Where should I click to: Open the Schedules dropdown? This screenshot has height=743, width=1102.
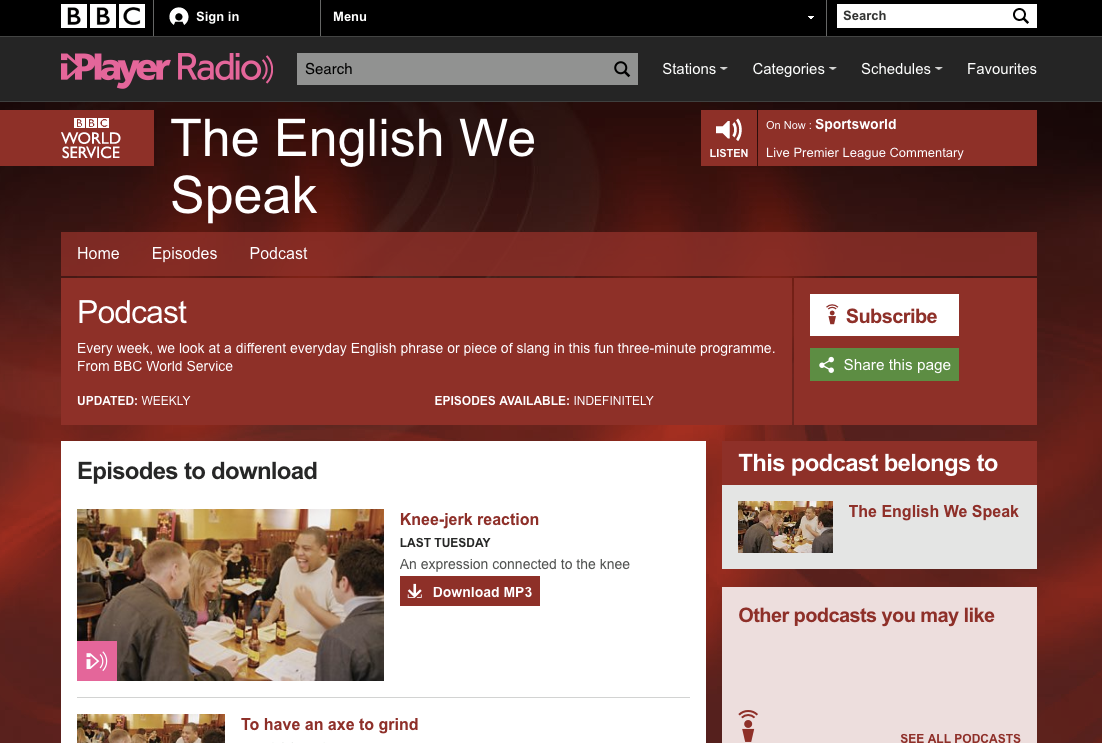click(x=902, y=69)
